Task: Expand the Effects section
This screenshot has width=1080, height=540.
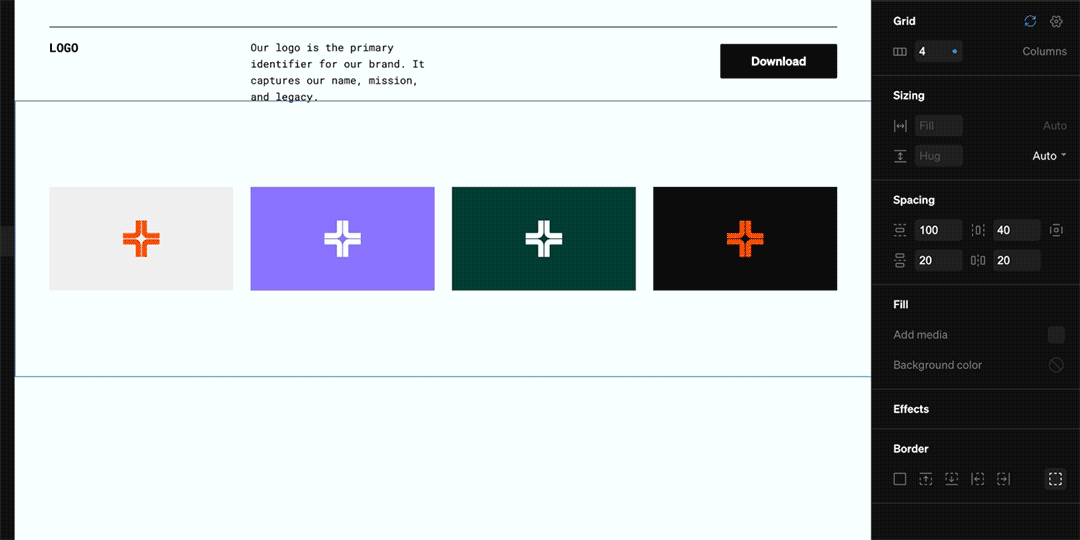Action: click(911, 409)
